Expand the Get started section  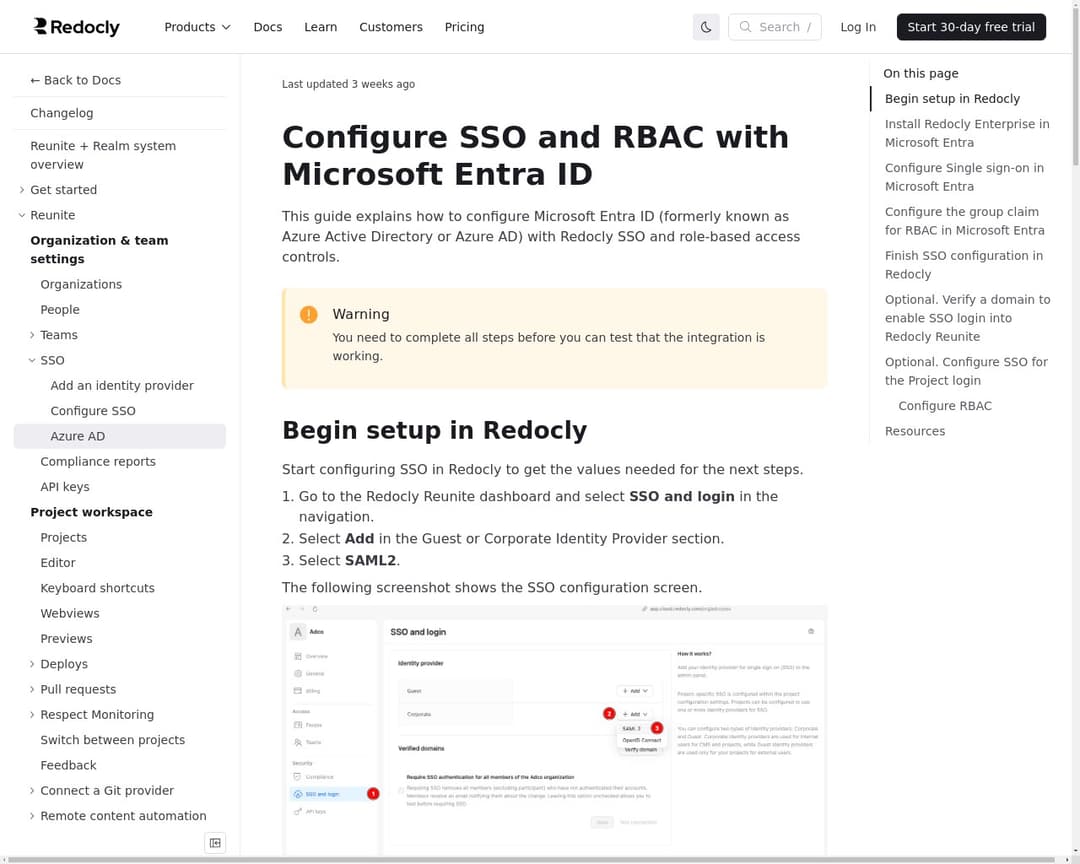coord(63,189)
